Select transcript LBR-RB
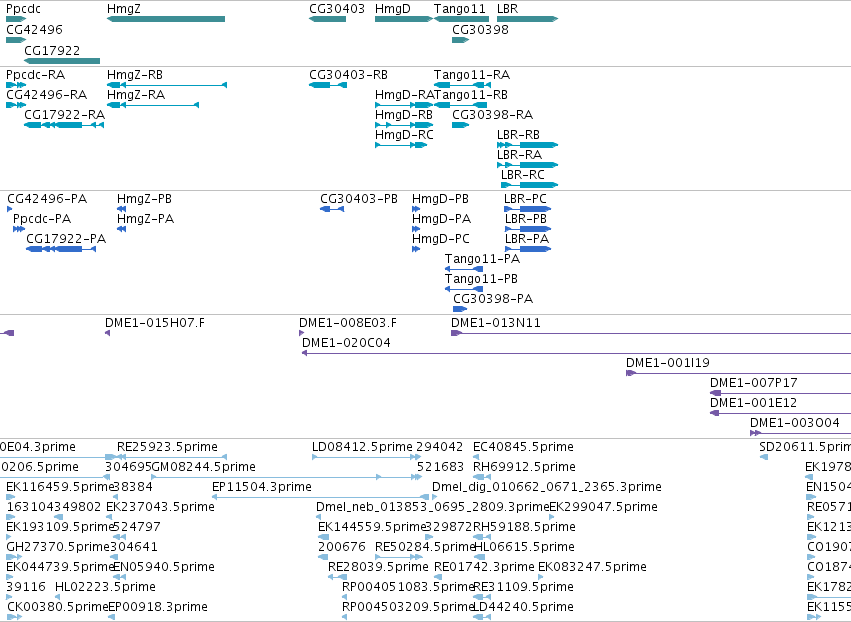The image size is (851, 622). (518, 135)
